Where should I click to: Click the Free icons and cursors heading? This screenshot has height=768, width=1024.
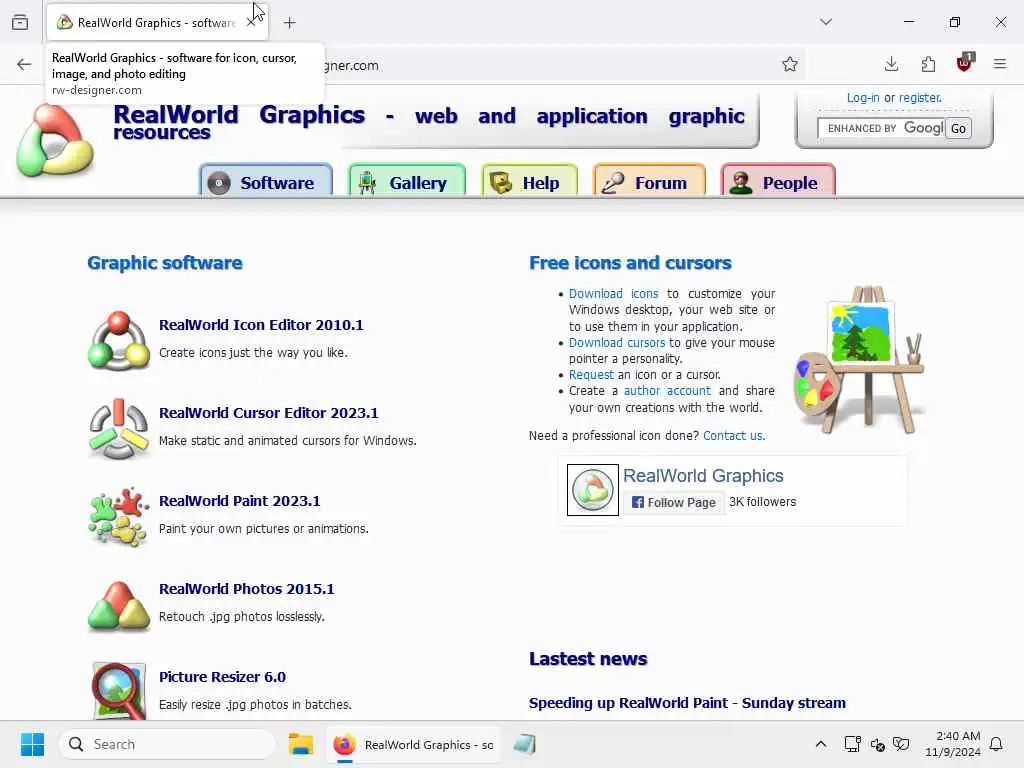[630, 263]
